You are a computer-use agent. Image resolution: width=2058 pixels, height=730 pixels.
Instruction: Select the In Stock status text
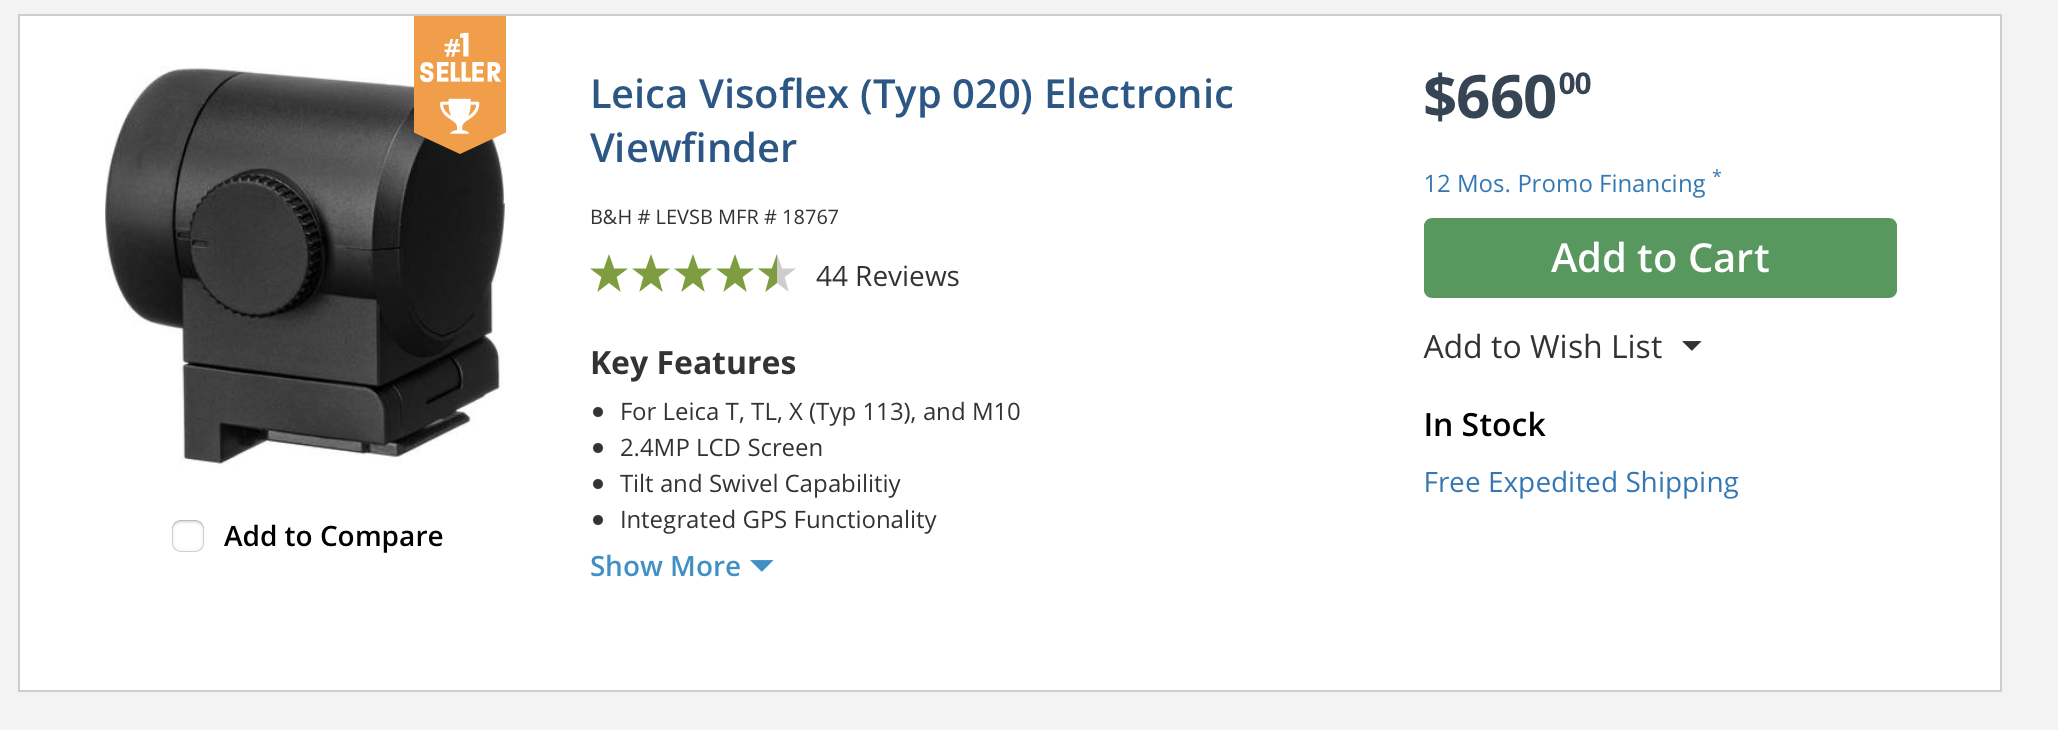point(1484,425)
